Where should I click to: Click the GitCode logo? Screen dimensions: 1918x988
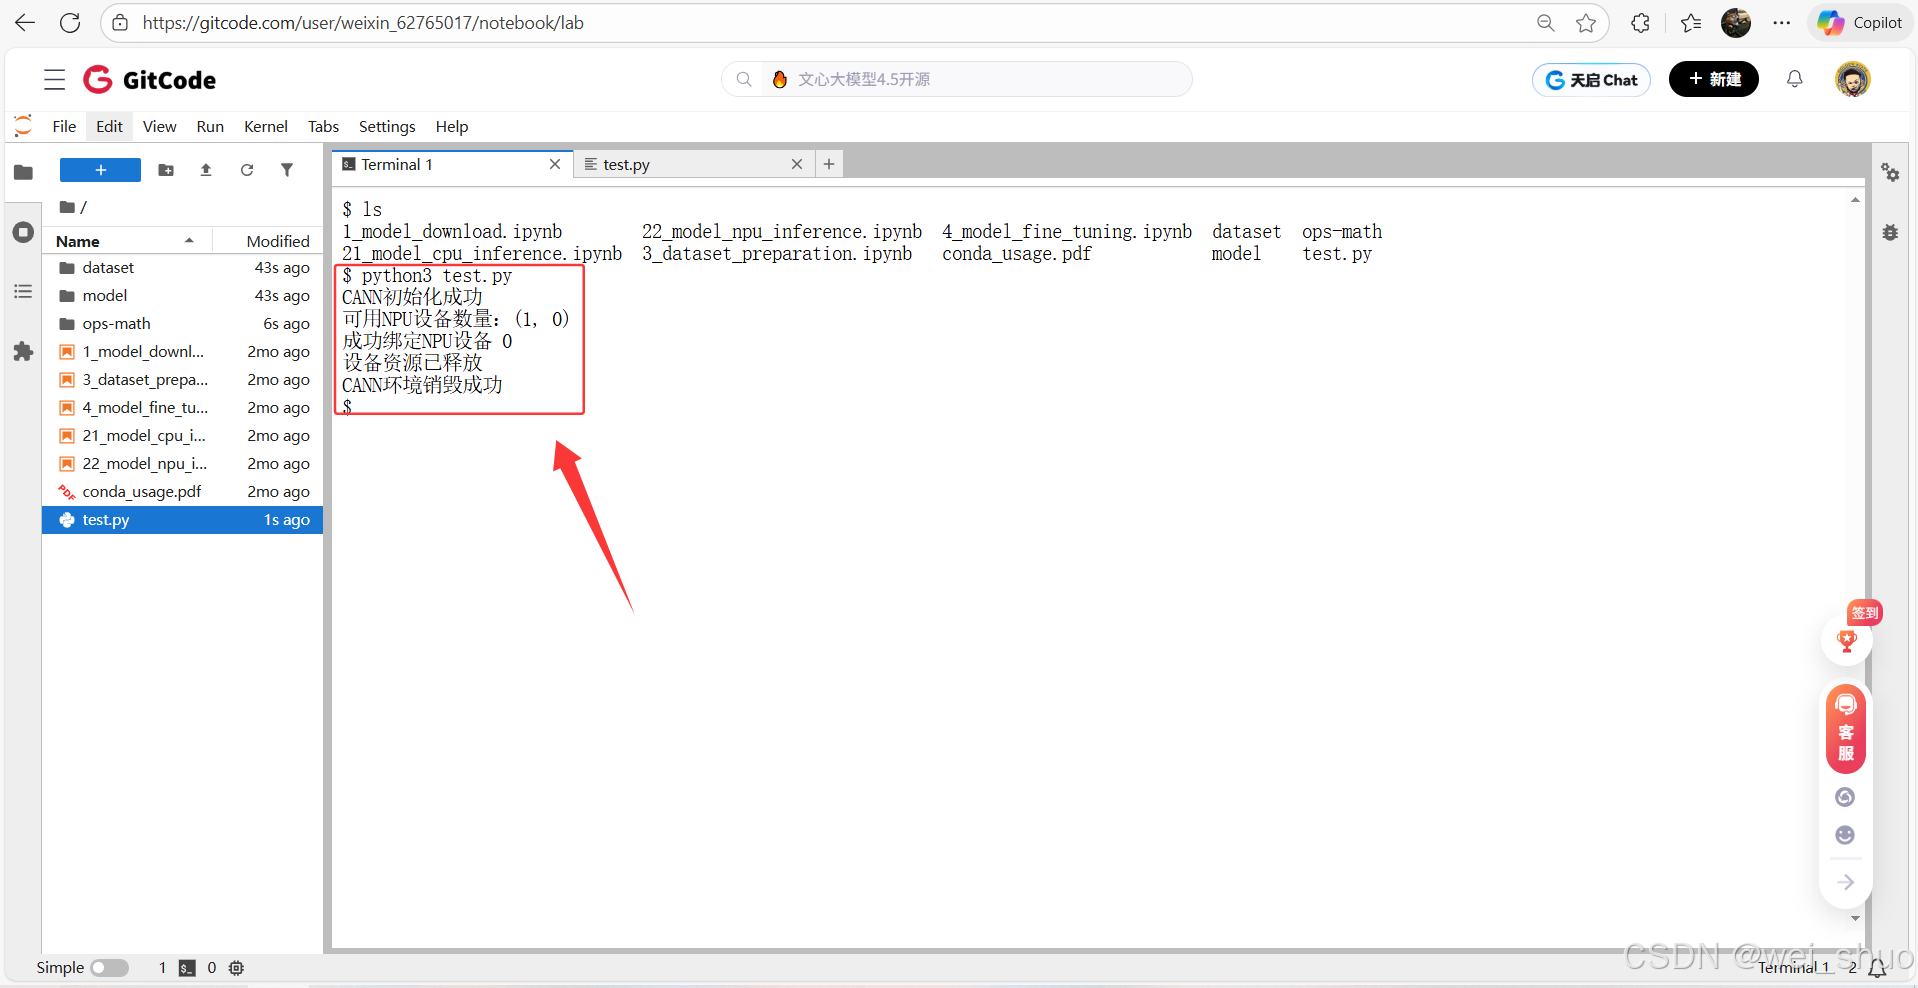tap(150, 79)
